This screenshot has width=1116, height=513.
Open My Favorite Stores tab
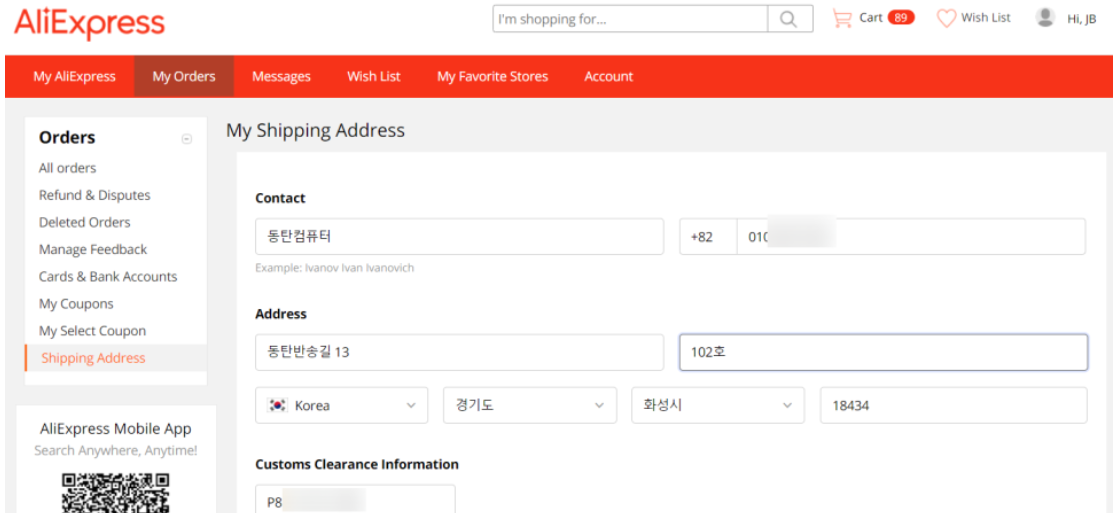[493, 76]
